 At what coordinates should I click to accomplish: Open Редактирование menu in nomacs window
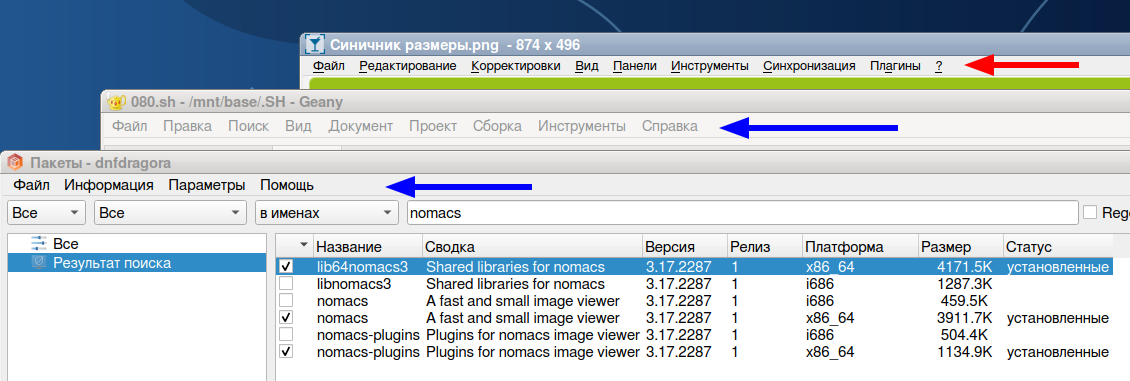[x=408, y=66]
